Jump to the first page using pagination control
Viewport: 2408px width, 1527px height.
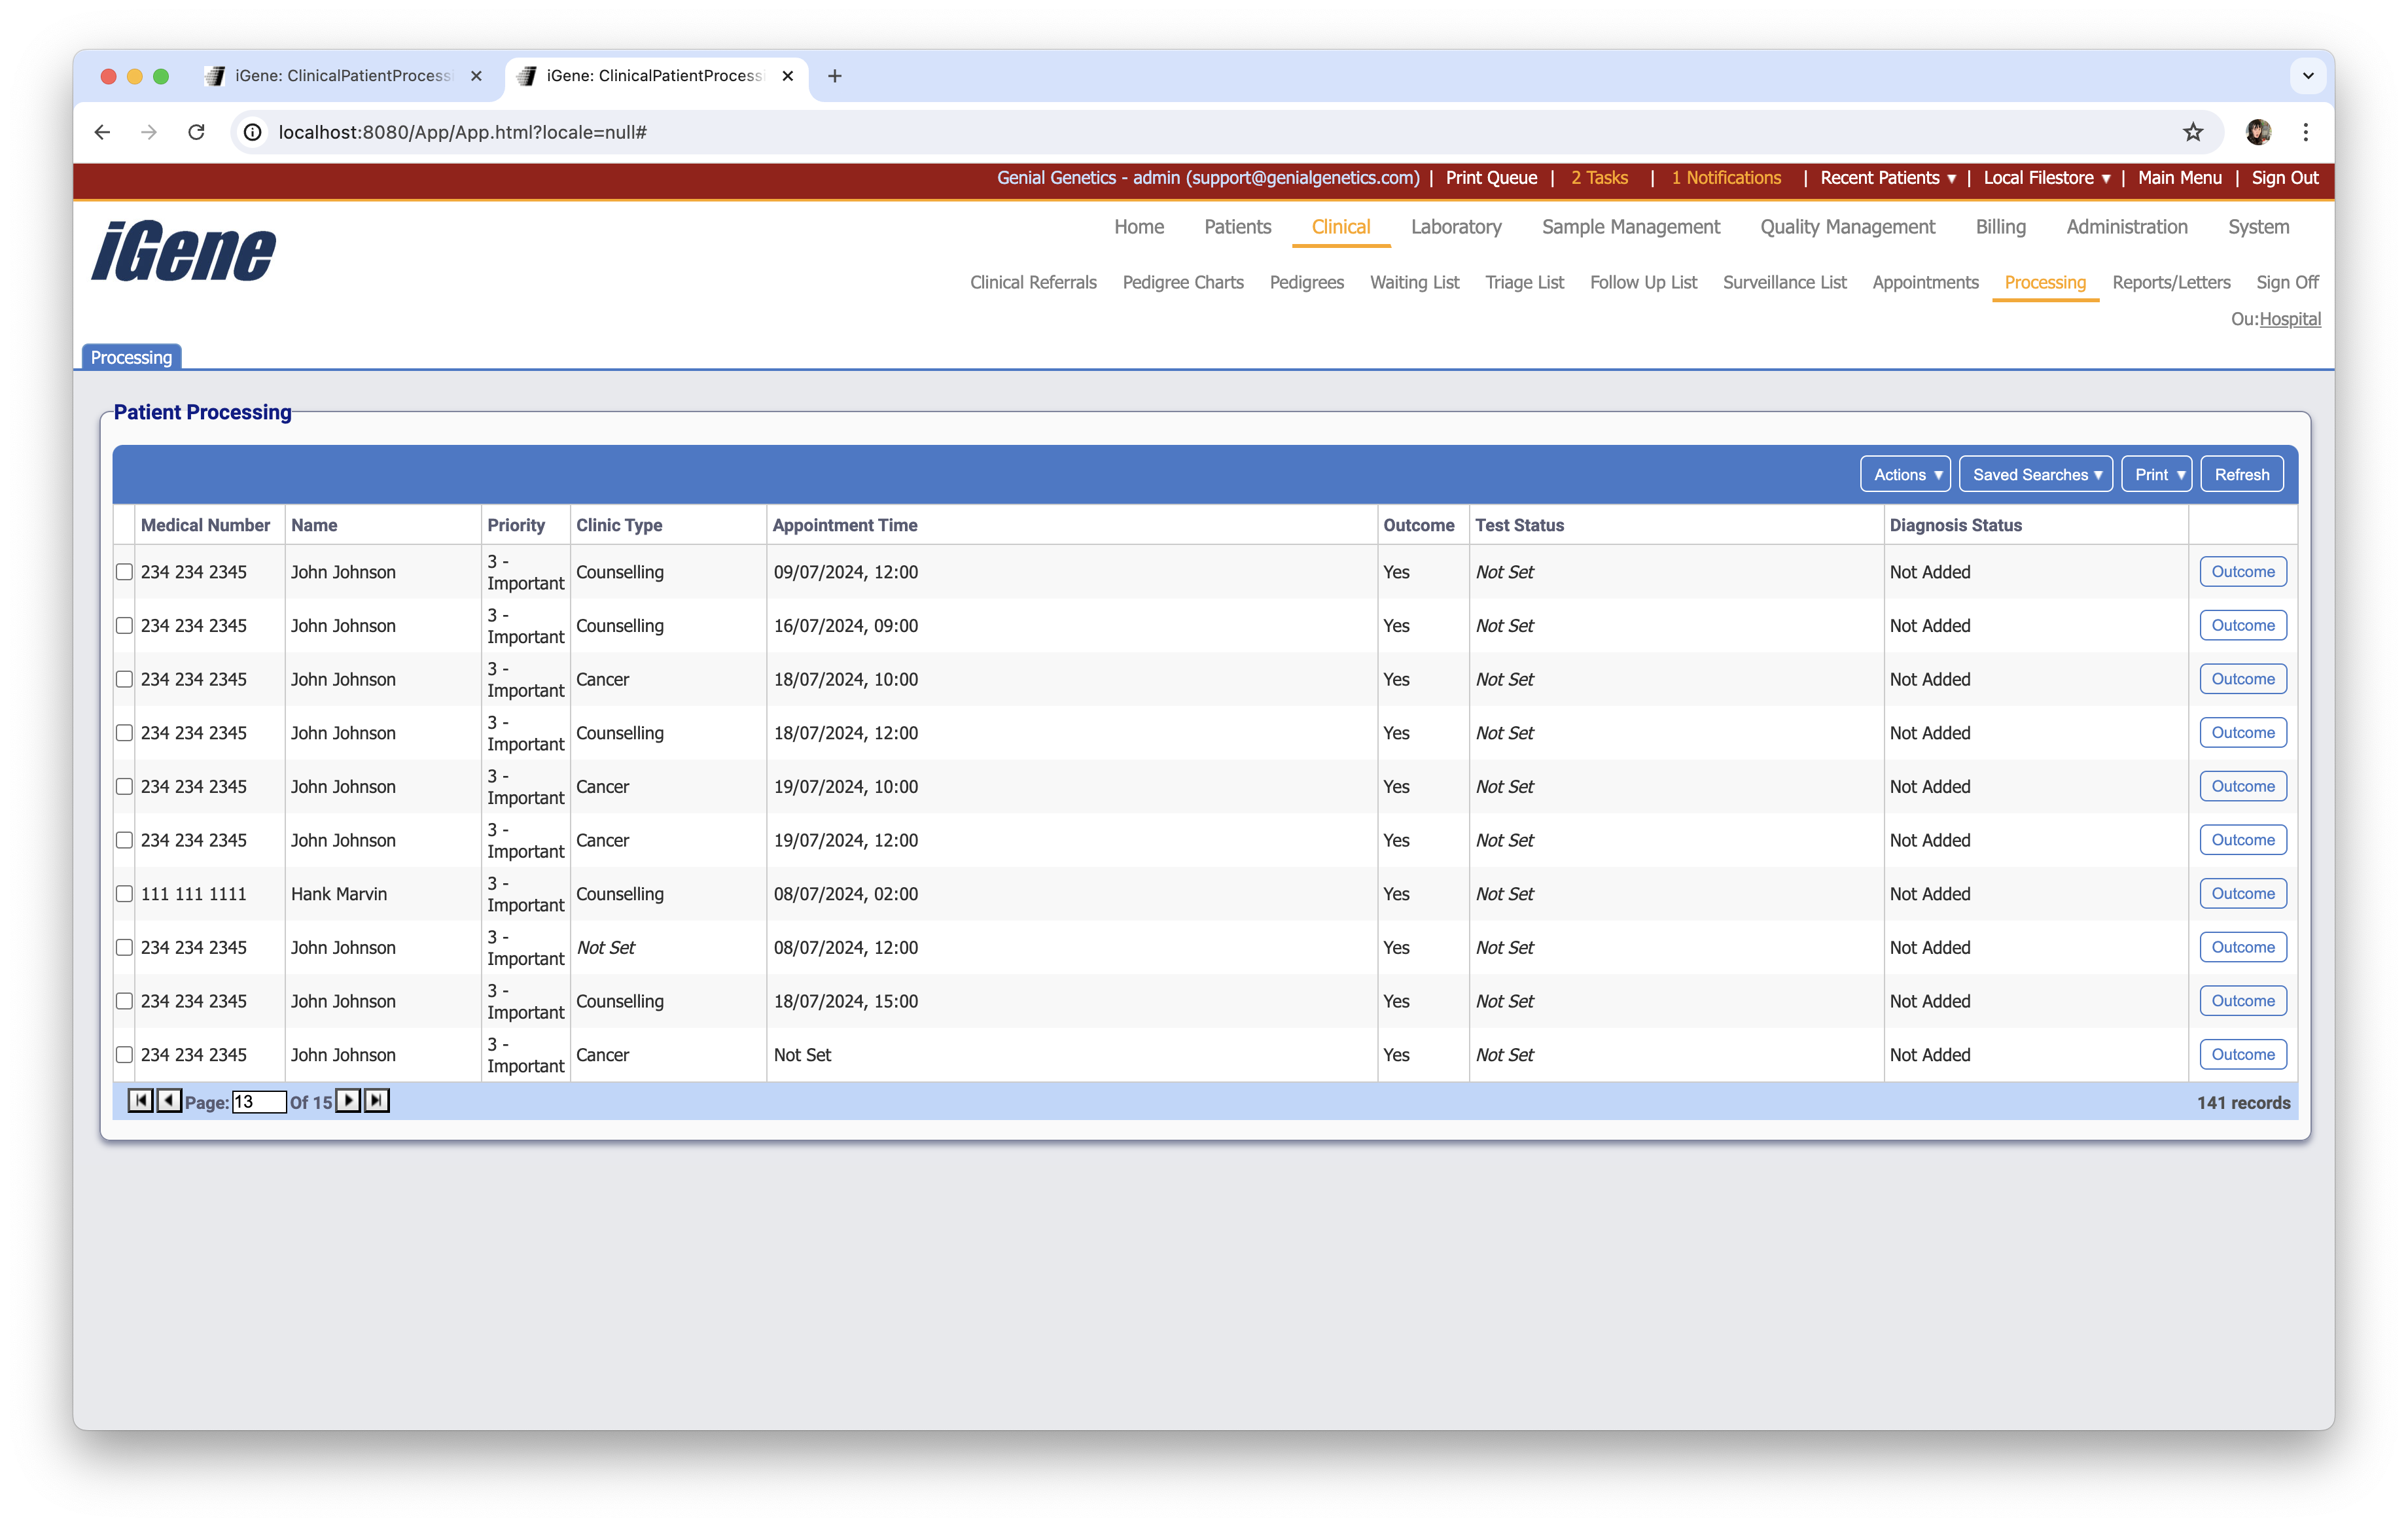tap(140, 1101)
